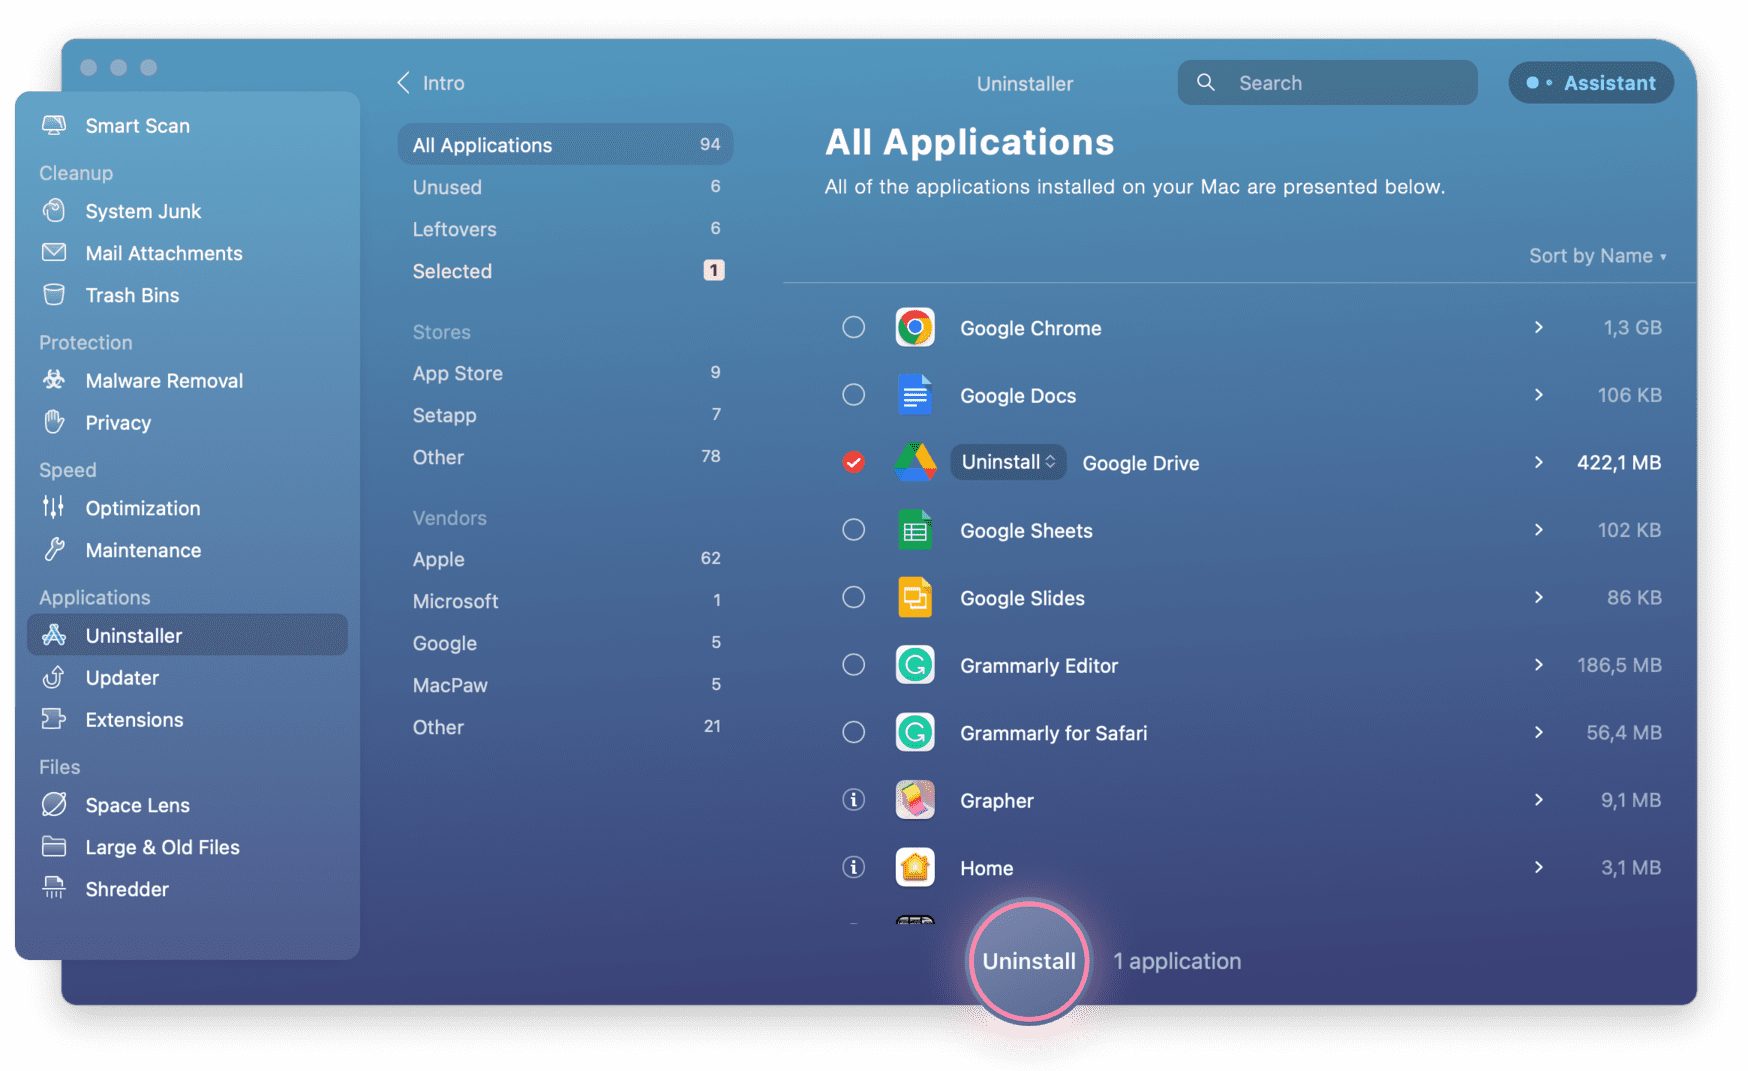Click the Google Drive app icon
Screen dimensions: 1748x1071
[x=914, y=462]
